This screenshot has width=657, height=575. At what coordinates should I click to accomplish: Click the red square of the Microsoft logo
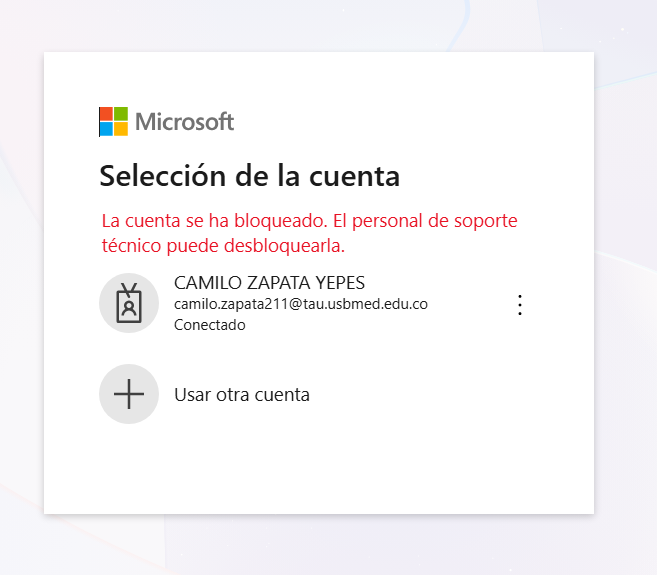click(x=106, y=114)
